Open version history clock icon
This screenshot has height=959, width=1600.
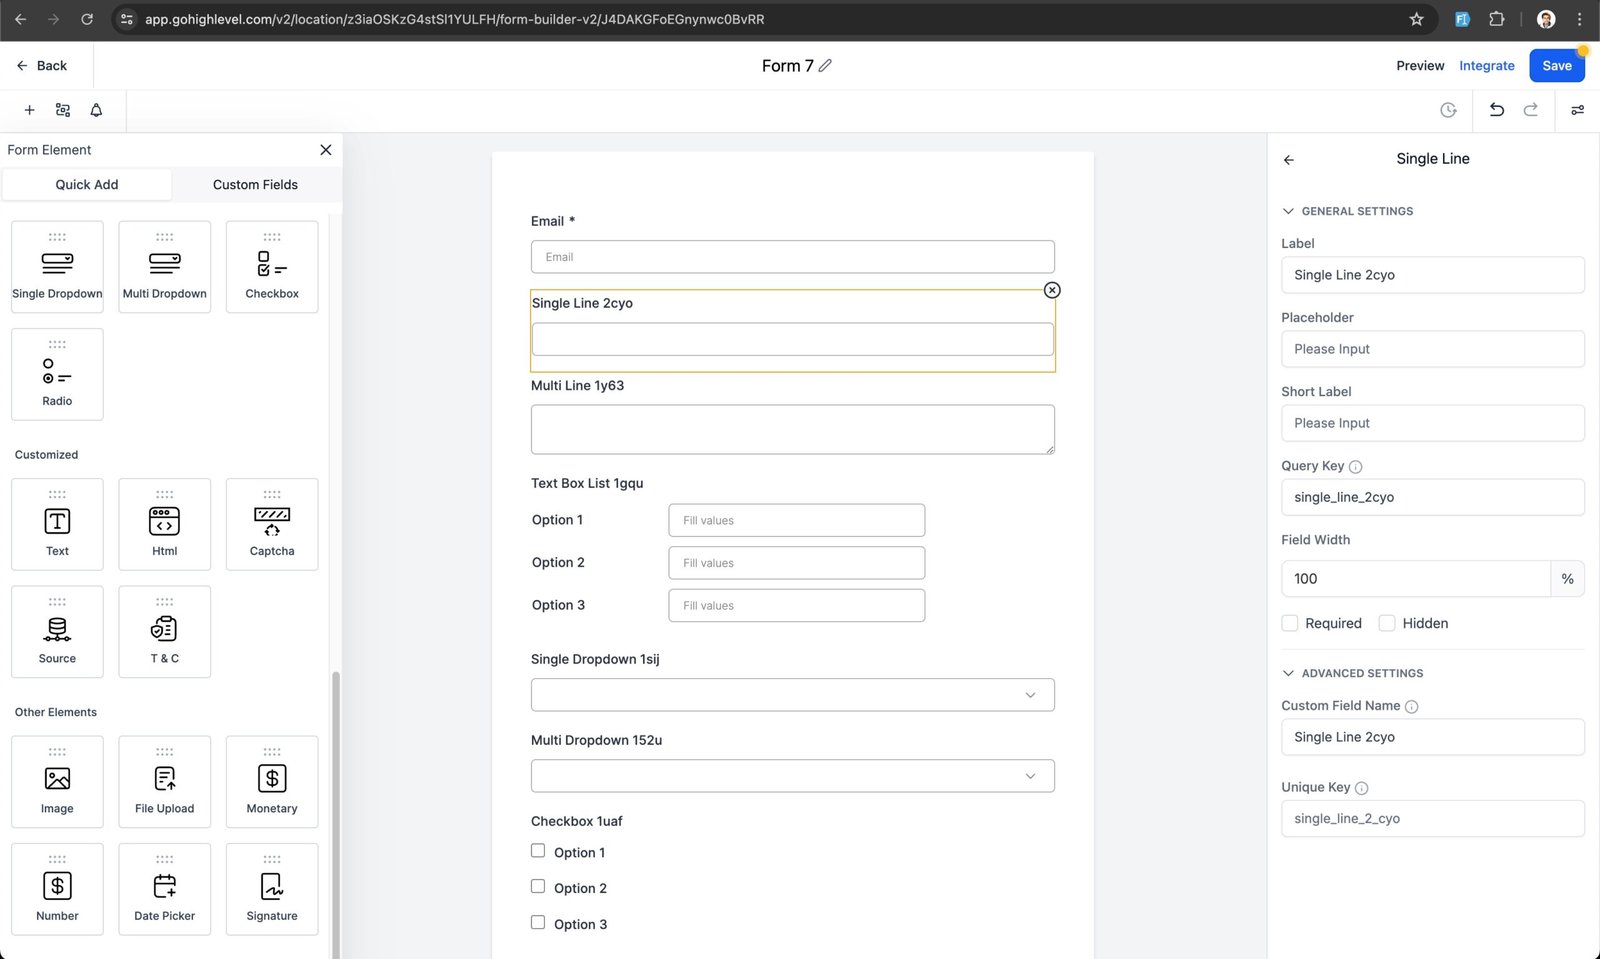[1448, 110]
